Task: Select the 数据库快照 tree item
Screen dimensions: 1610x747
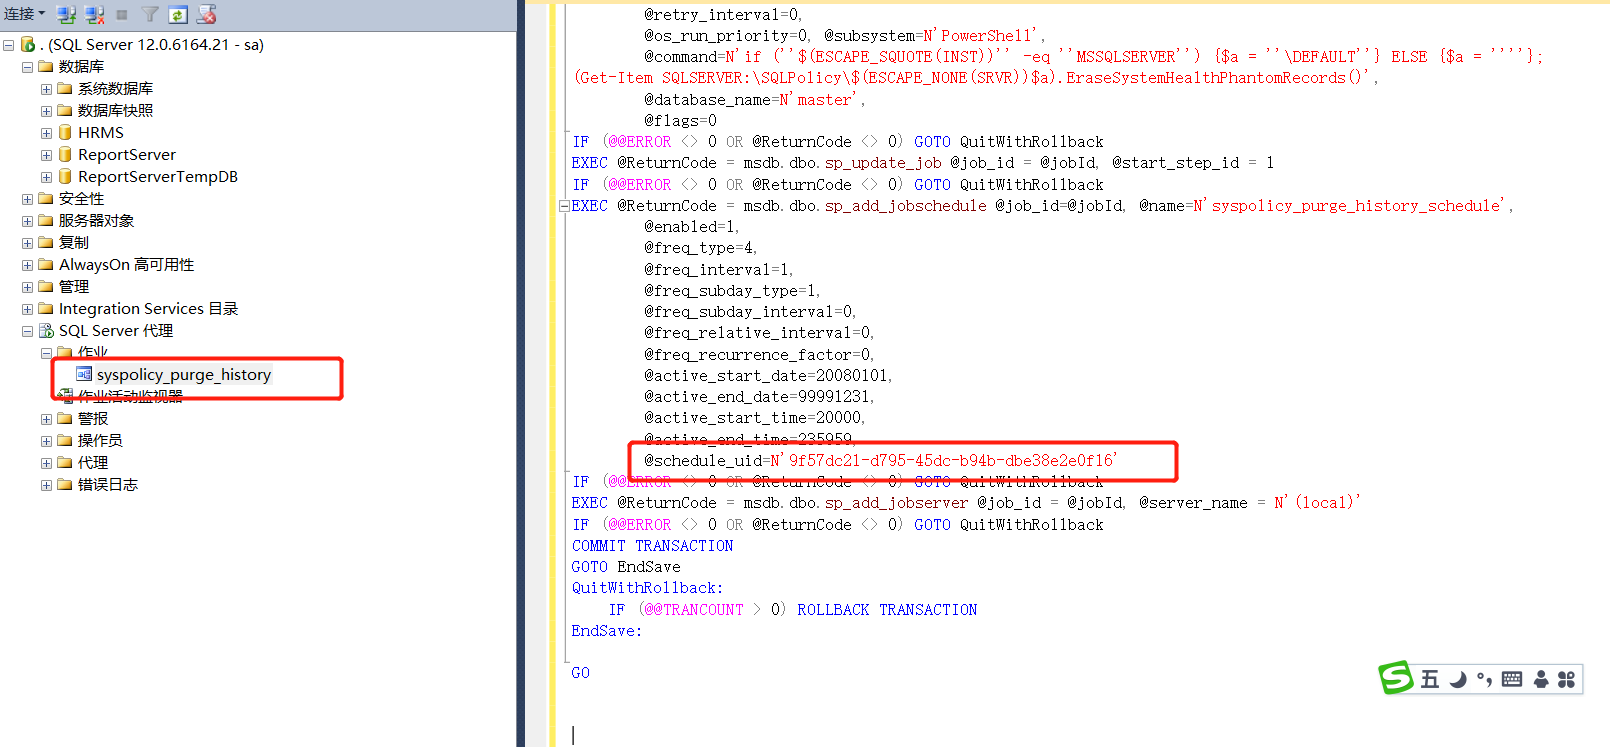Action: [x=115, y=111]
